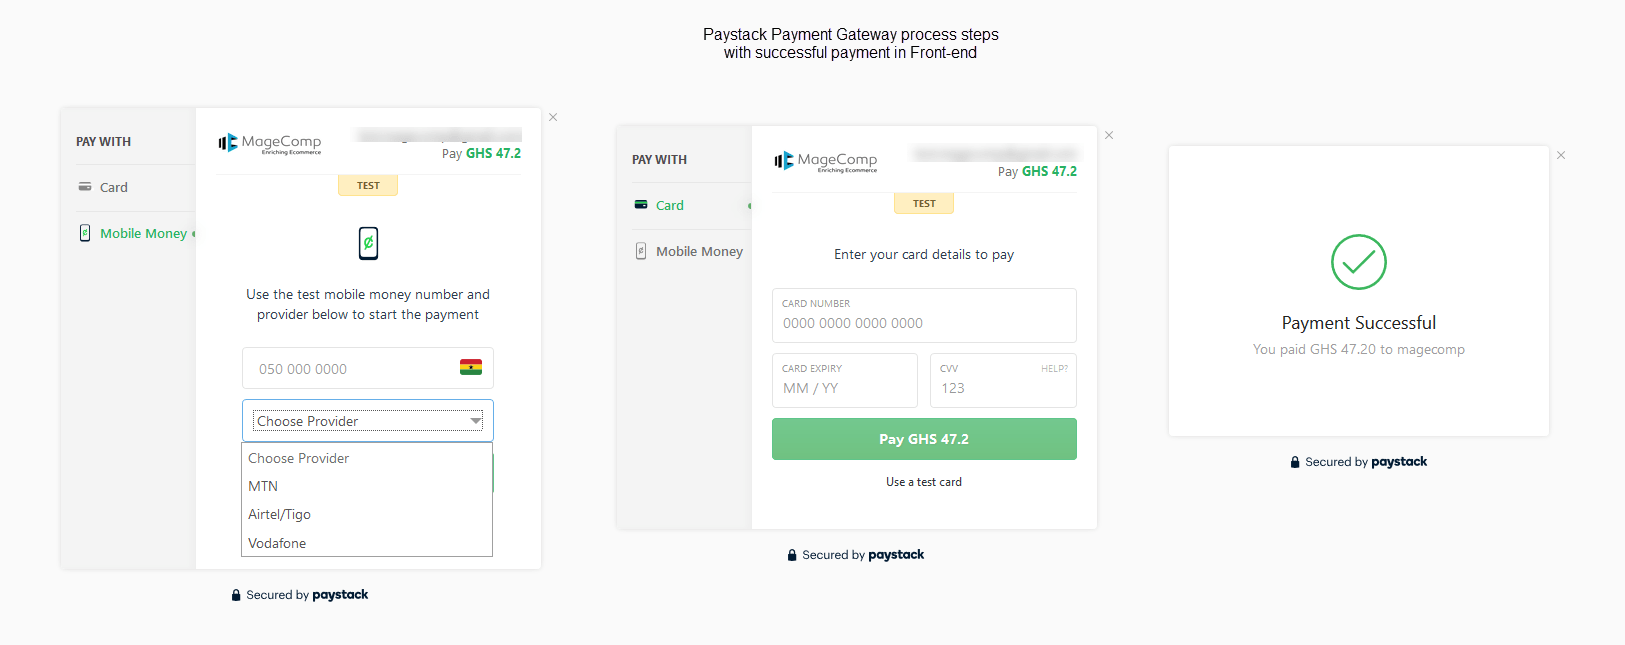Screen dimensions: 1625x645
Task: Click grey Mobile Money icon in middle panel
Action: 641,251
